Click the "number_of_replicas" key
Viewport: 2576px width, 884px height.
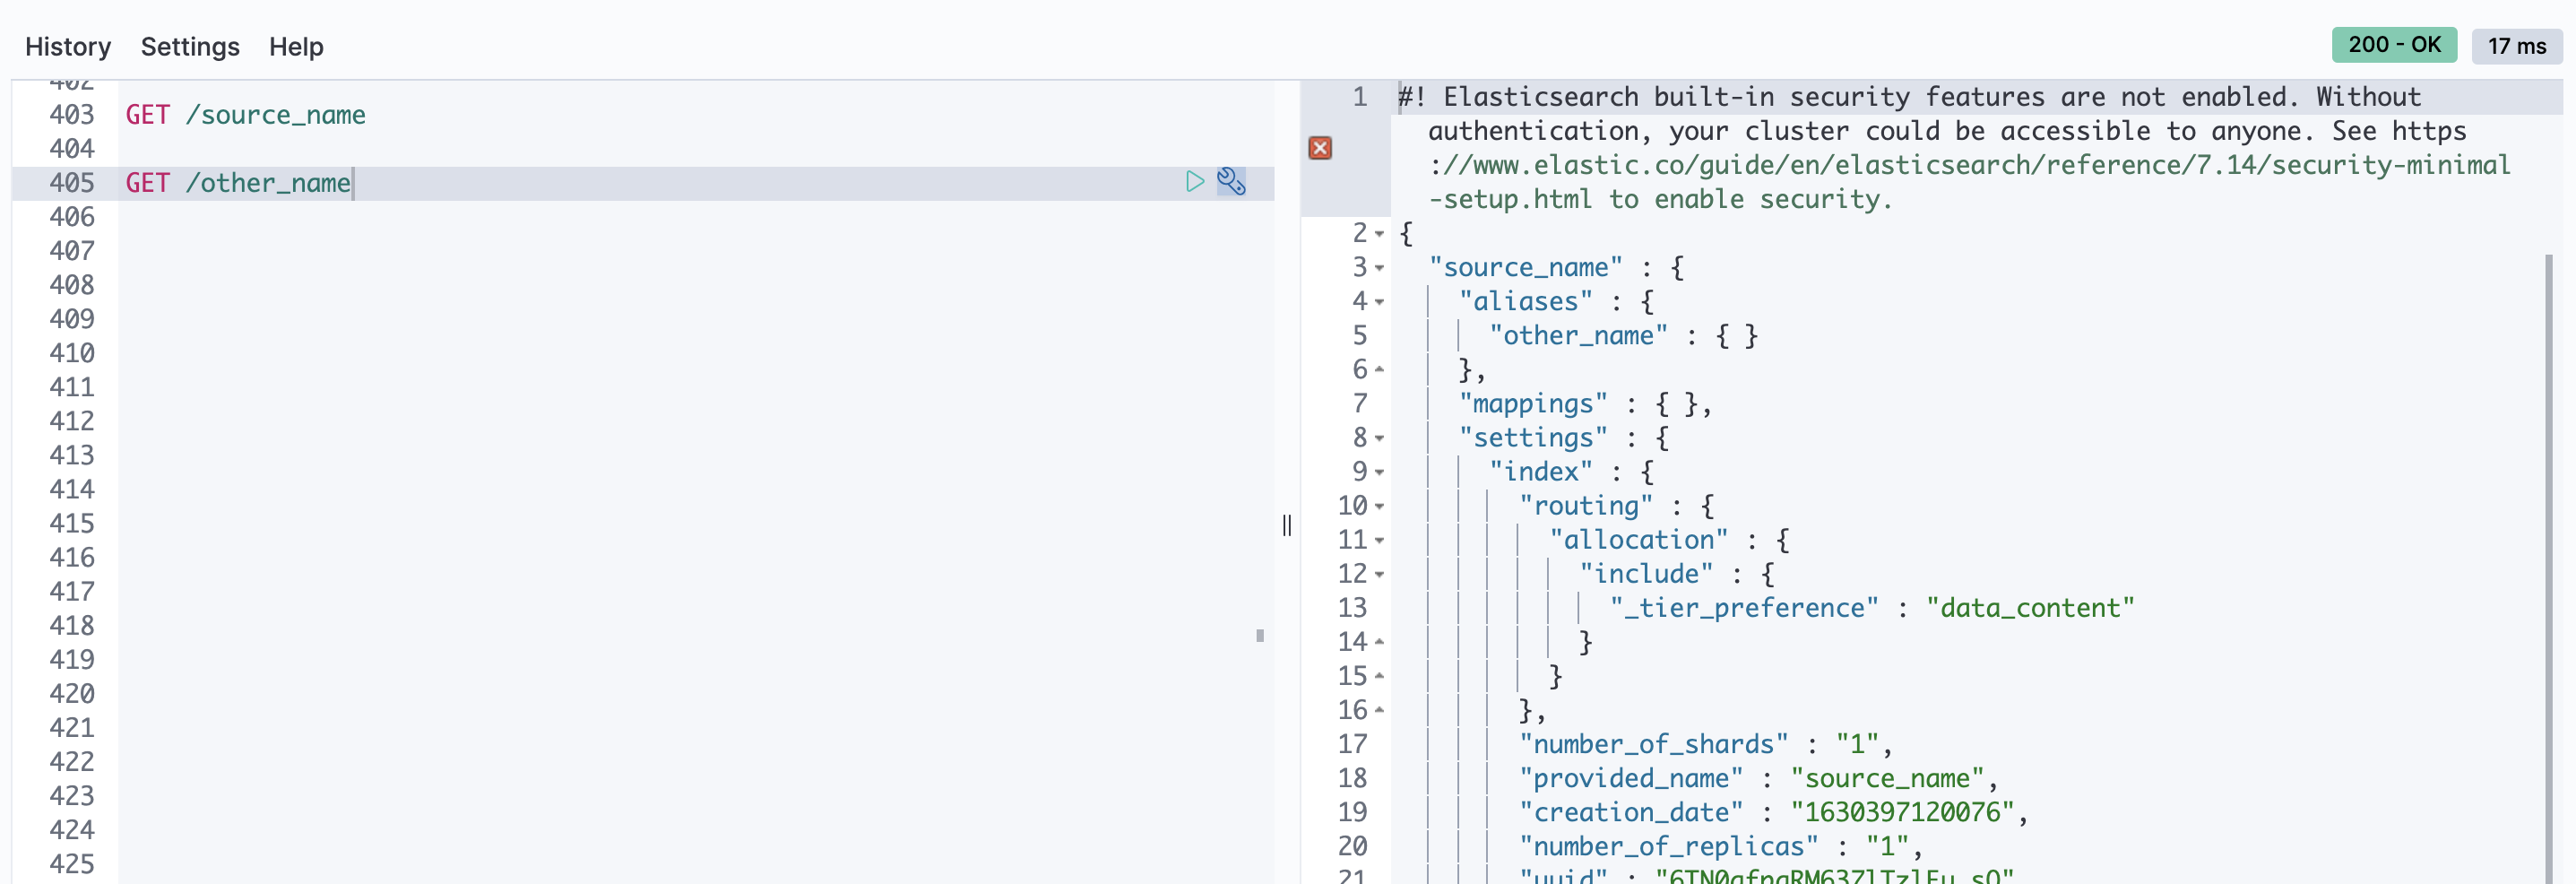click(x=1669, y=846)
